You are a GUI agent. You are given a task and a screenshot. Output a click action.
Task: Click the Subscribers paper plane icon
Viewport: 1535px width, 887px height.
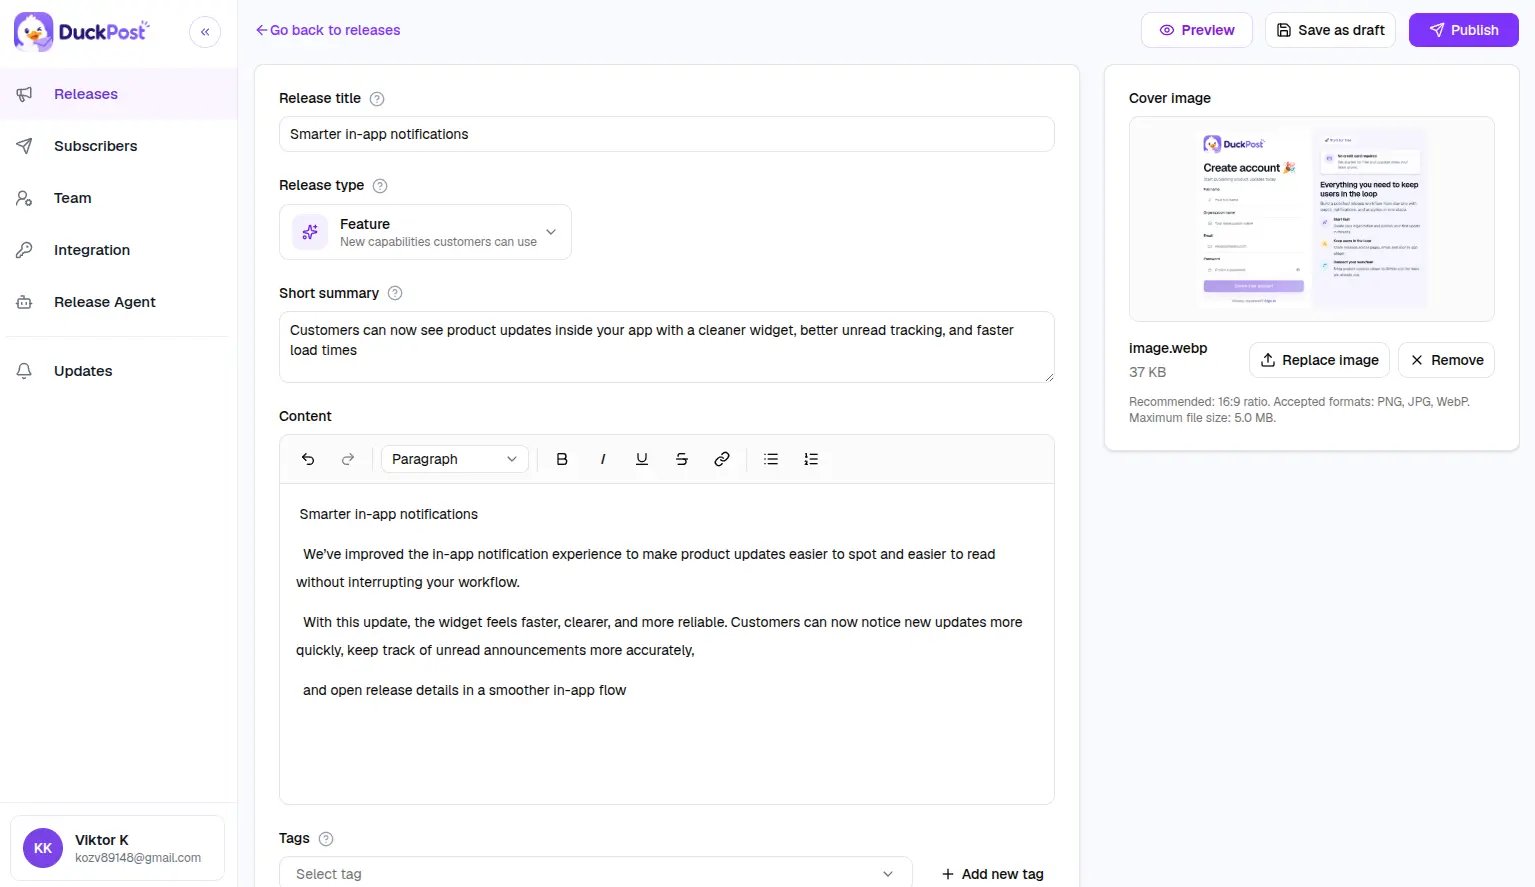[x=25, y=146]
